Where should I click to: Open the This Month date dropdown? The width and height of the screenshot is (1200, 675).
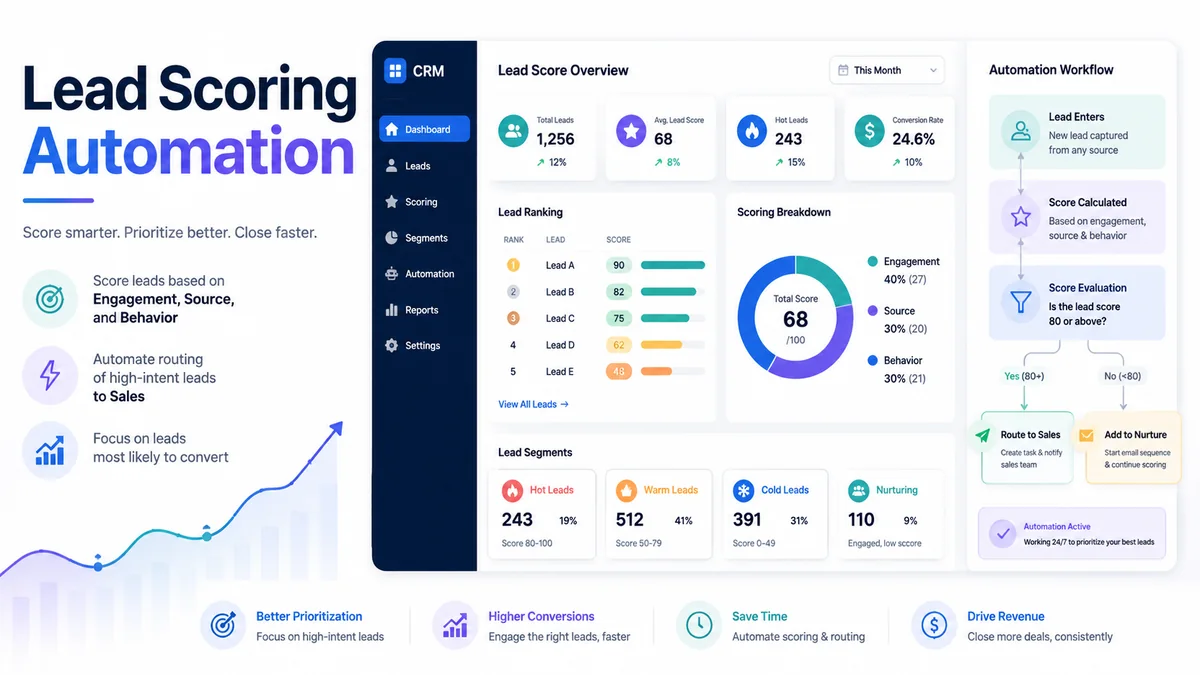coord(887,70)
